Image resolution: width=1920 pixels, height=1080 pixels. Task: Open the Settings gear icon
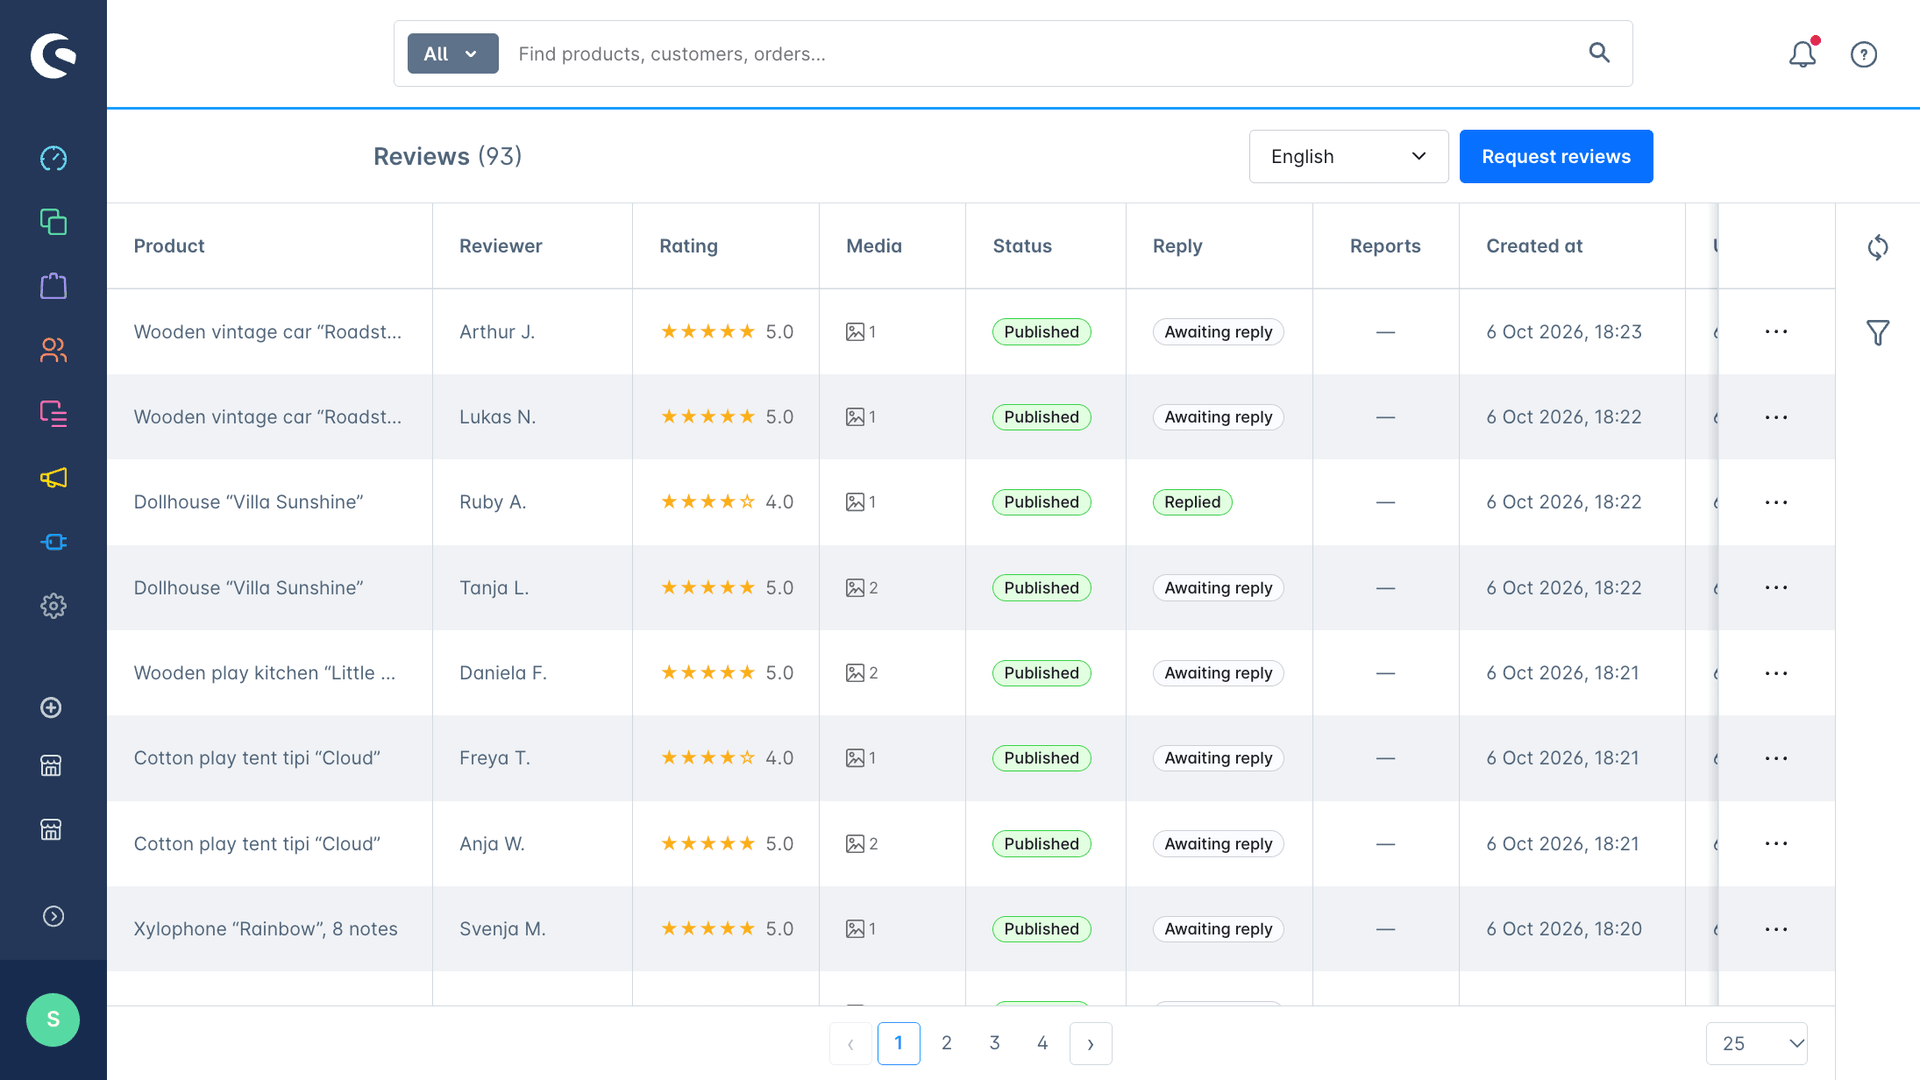[53, 606]
